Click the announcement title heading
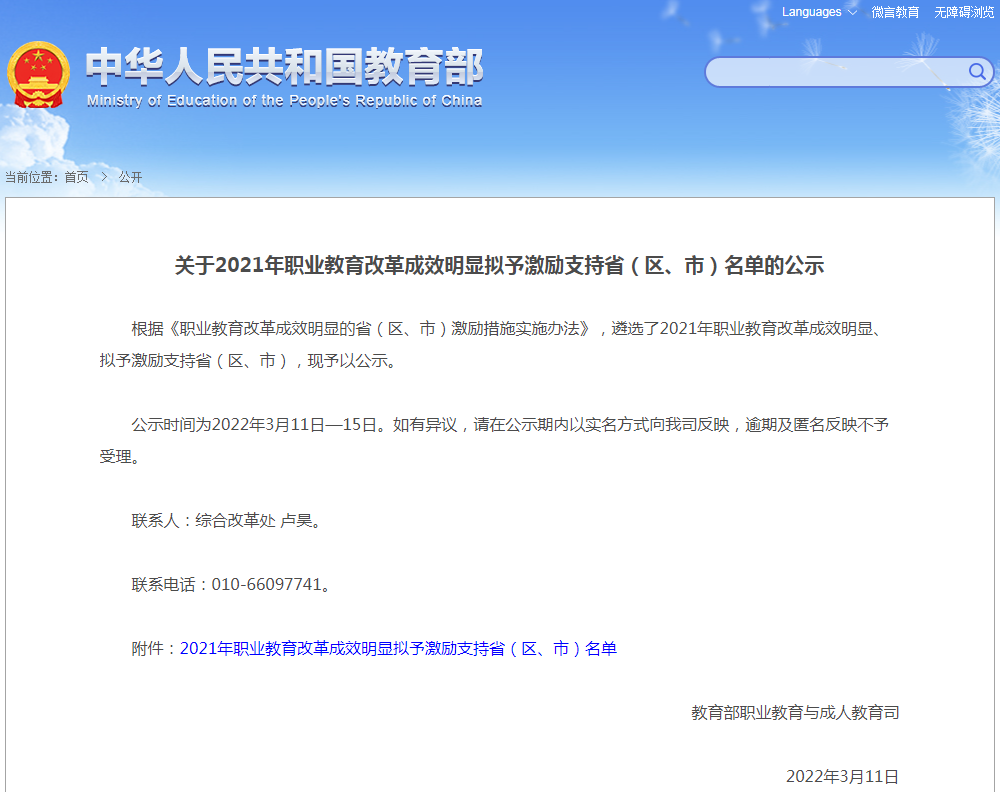The height and width of the screenshot is (792, 1000). point(500,263)
